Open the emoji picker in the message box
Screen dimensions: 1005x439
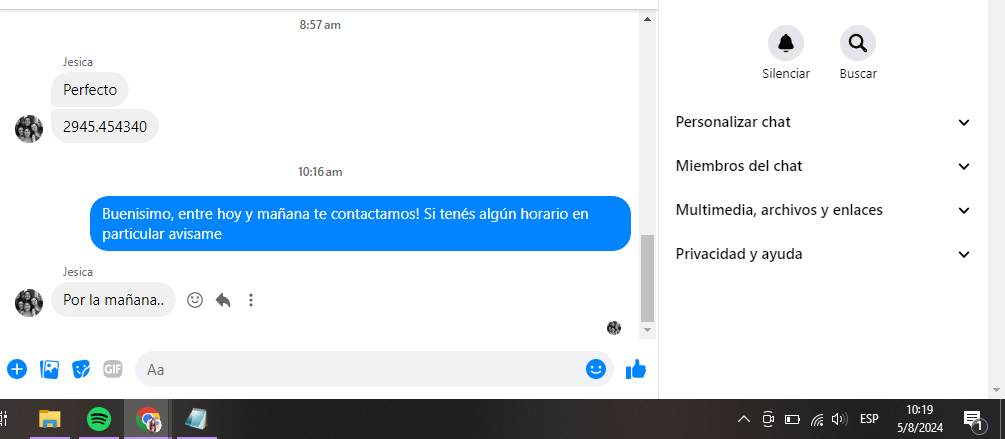(595, 369)
